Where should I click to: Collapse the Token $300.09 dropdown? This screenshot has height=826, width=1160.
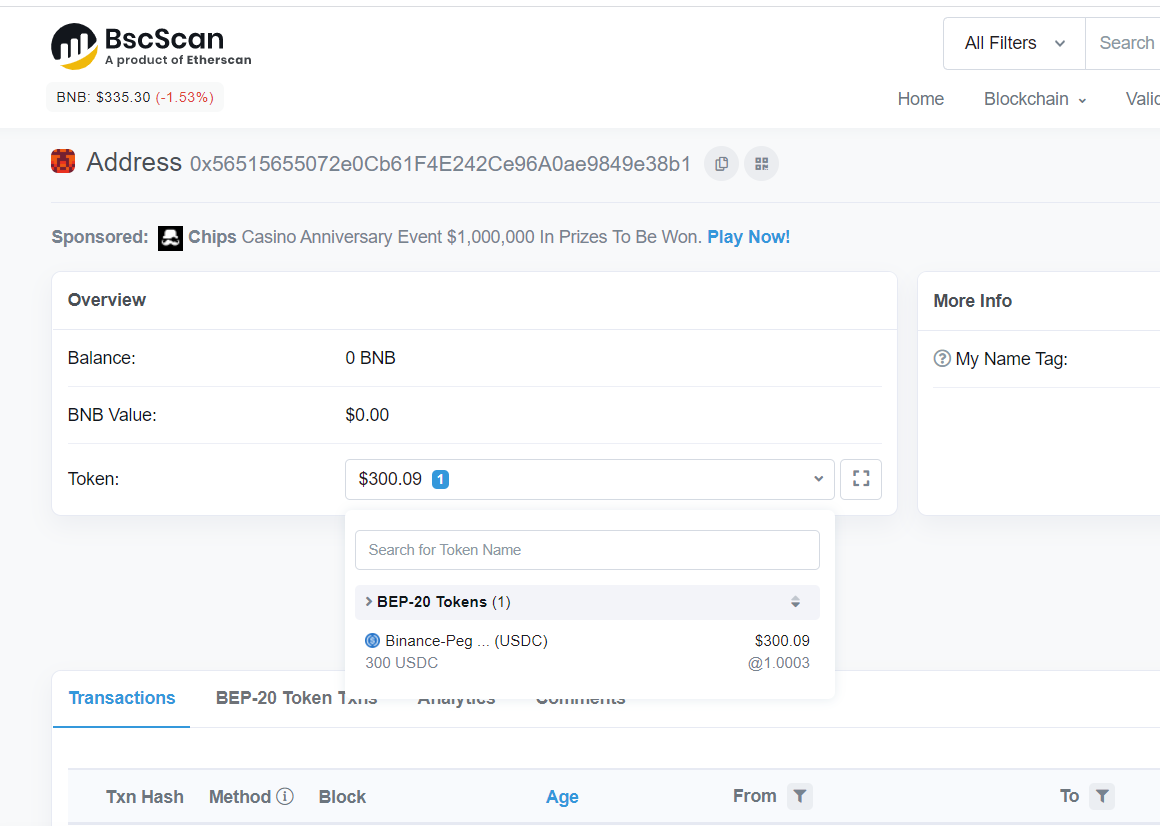coord(590,479)
